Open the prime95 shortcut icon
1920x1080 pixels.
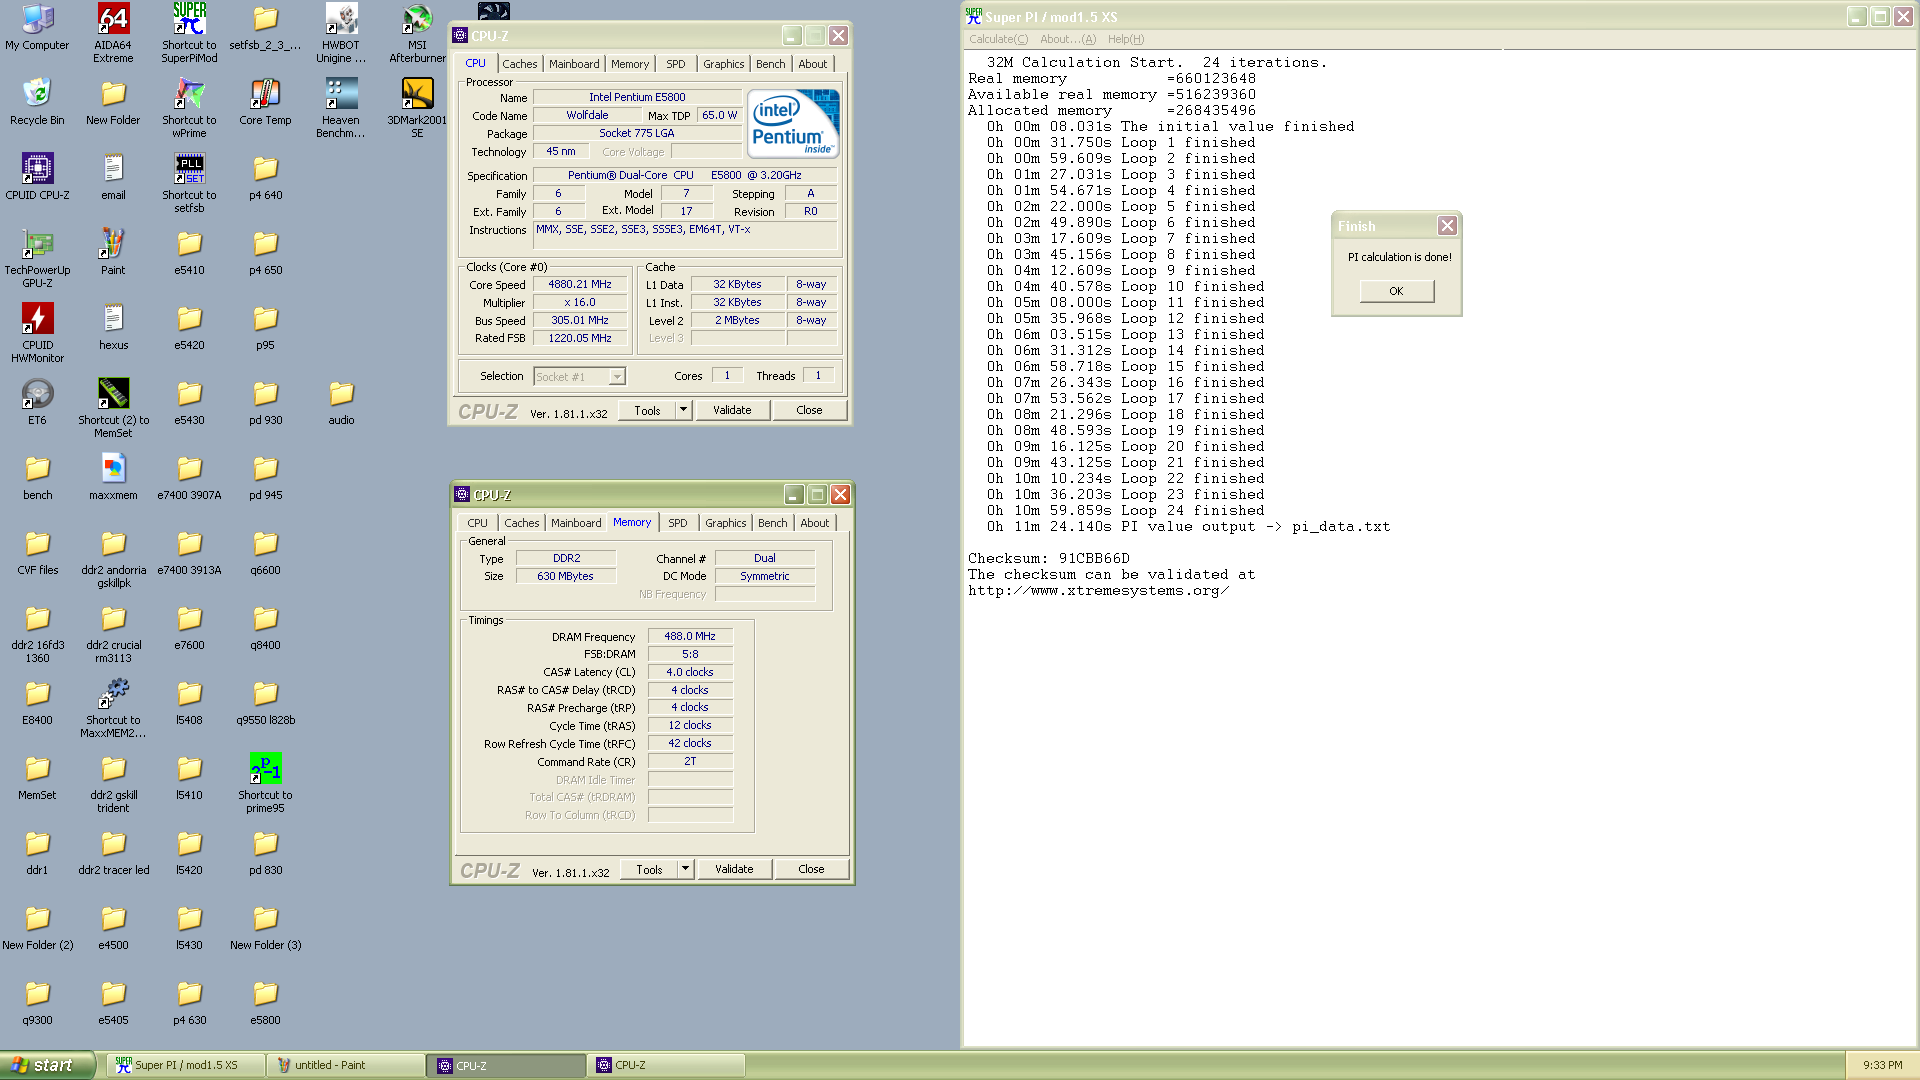click(265, 783)
